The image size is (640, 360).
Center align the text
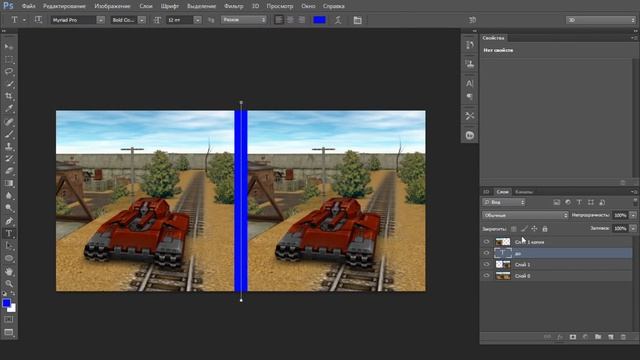pos(290,20)
